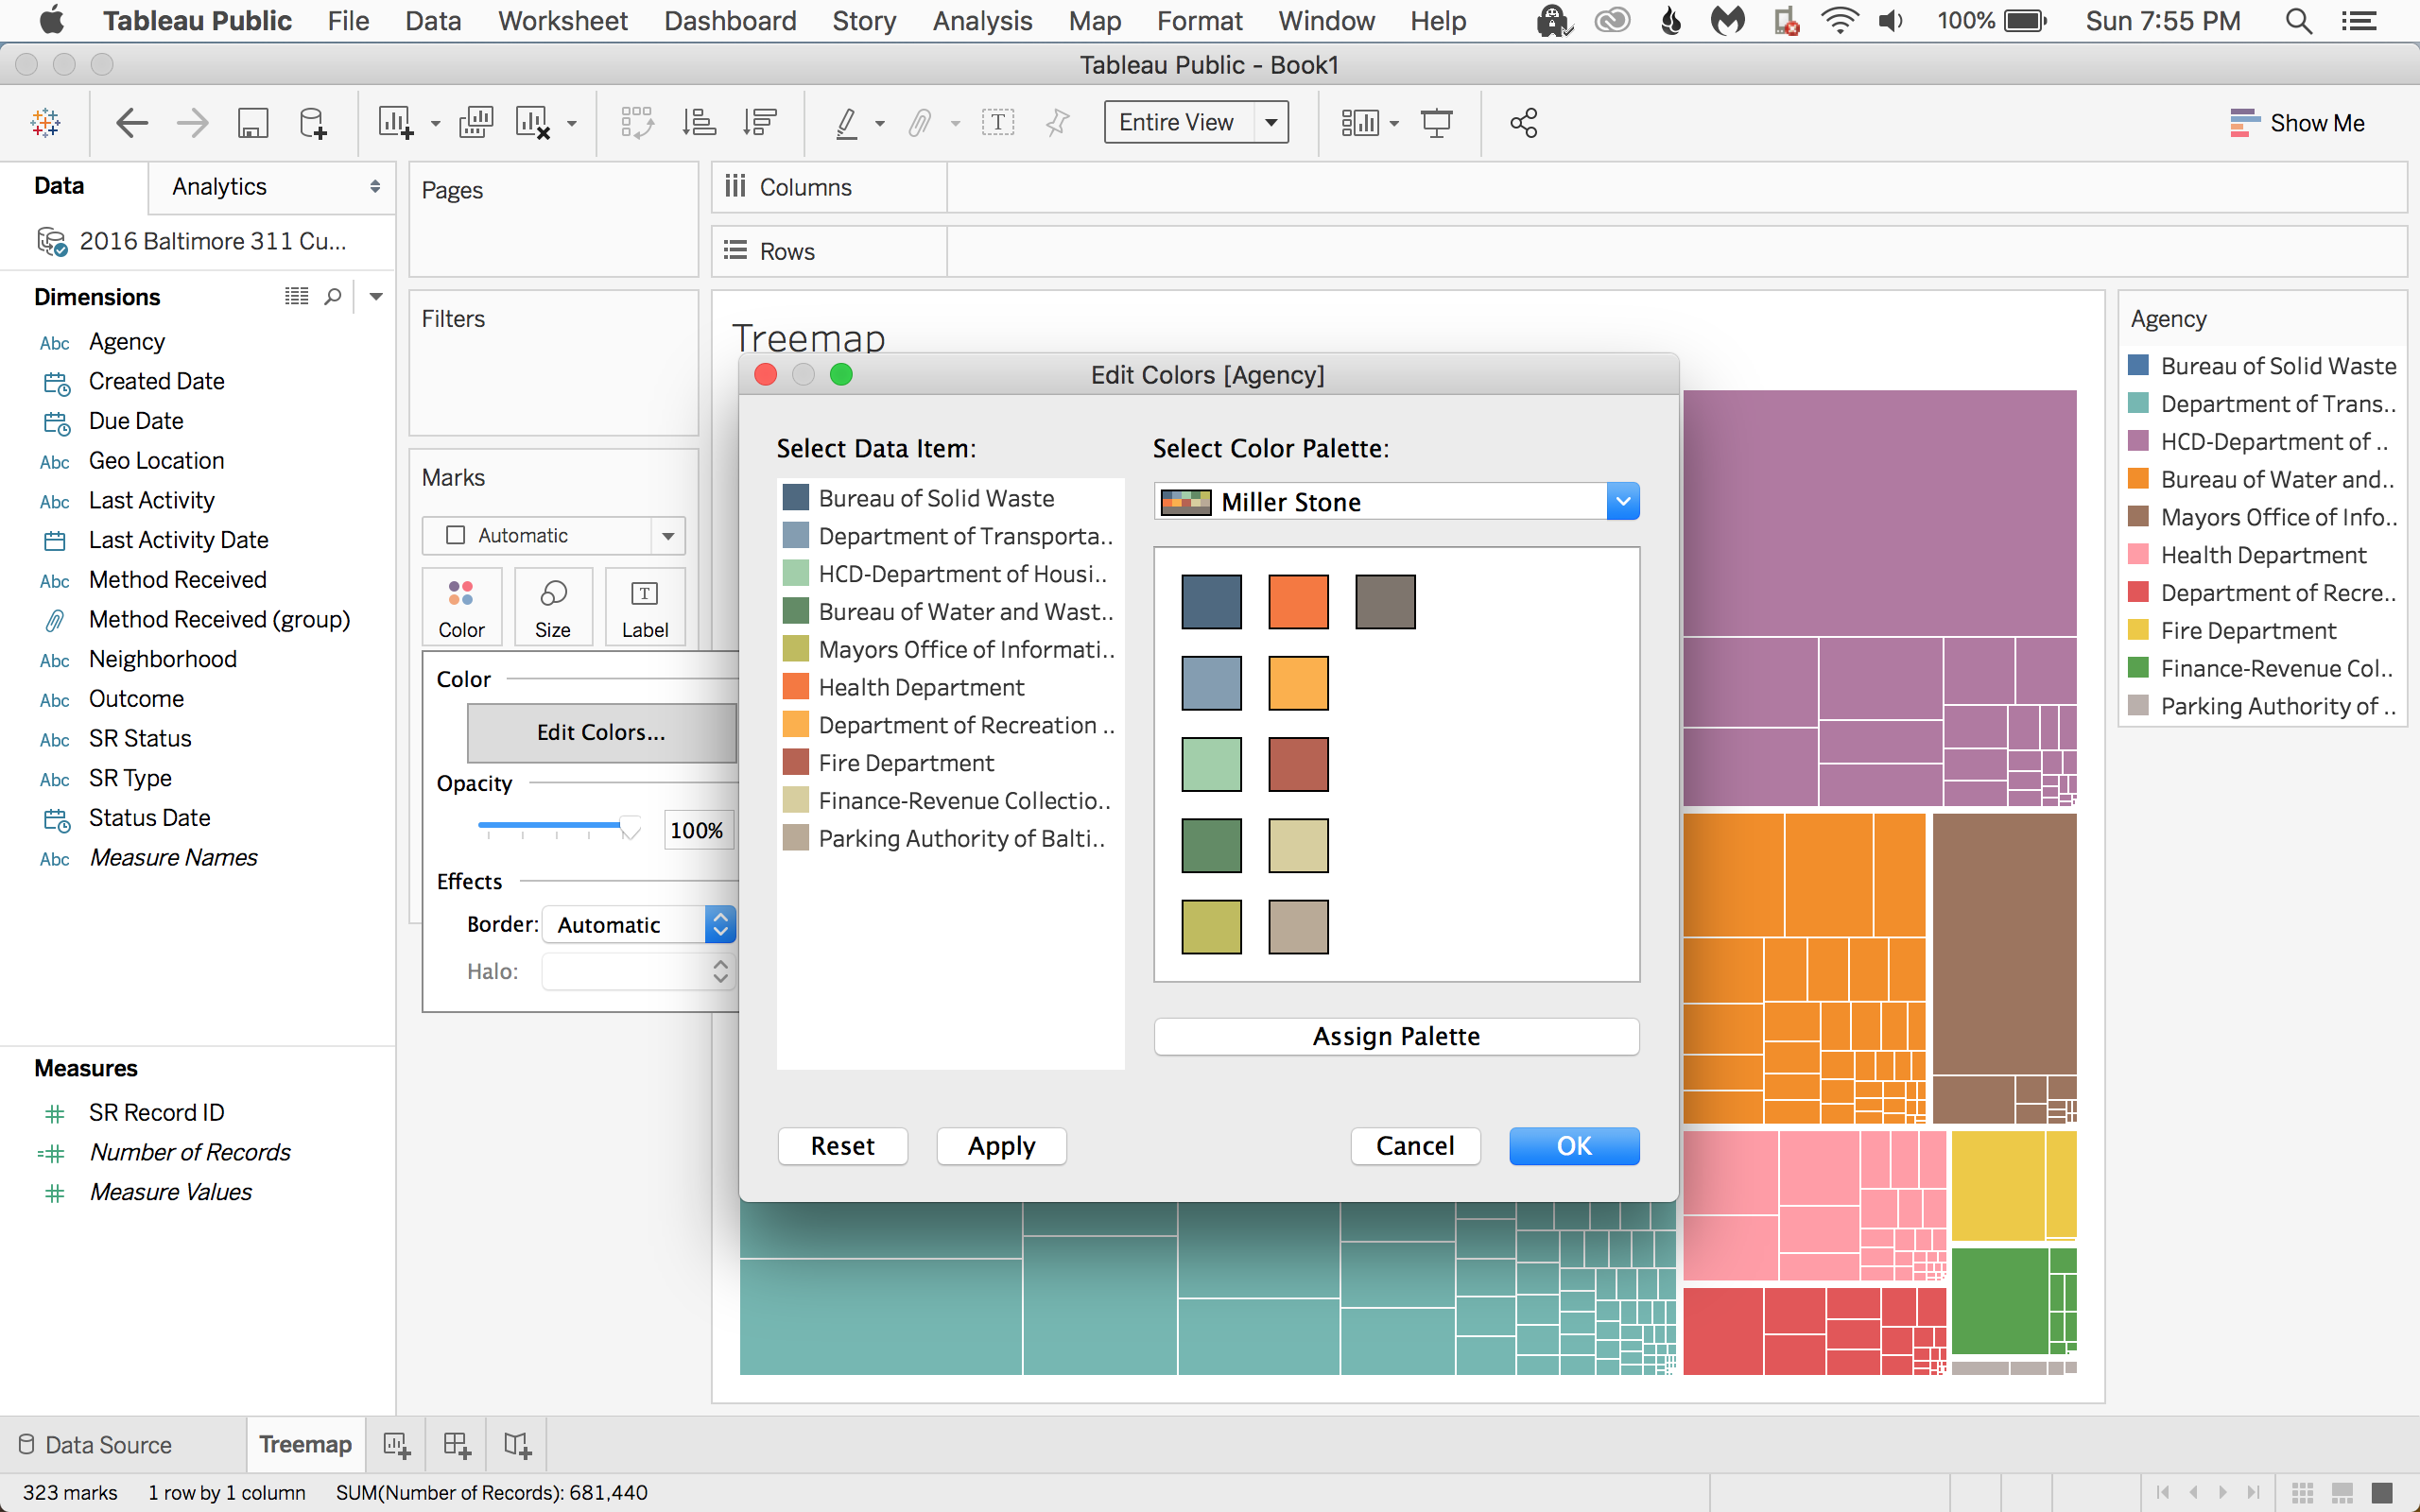Click the Share workbook icon

click(x=1523, y=123)
